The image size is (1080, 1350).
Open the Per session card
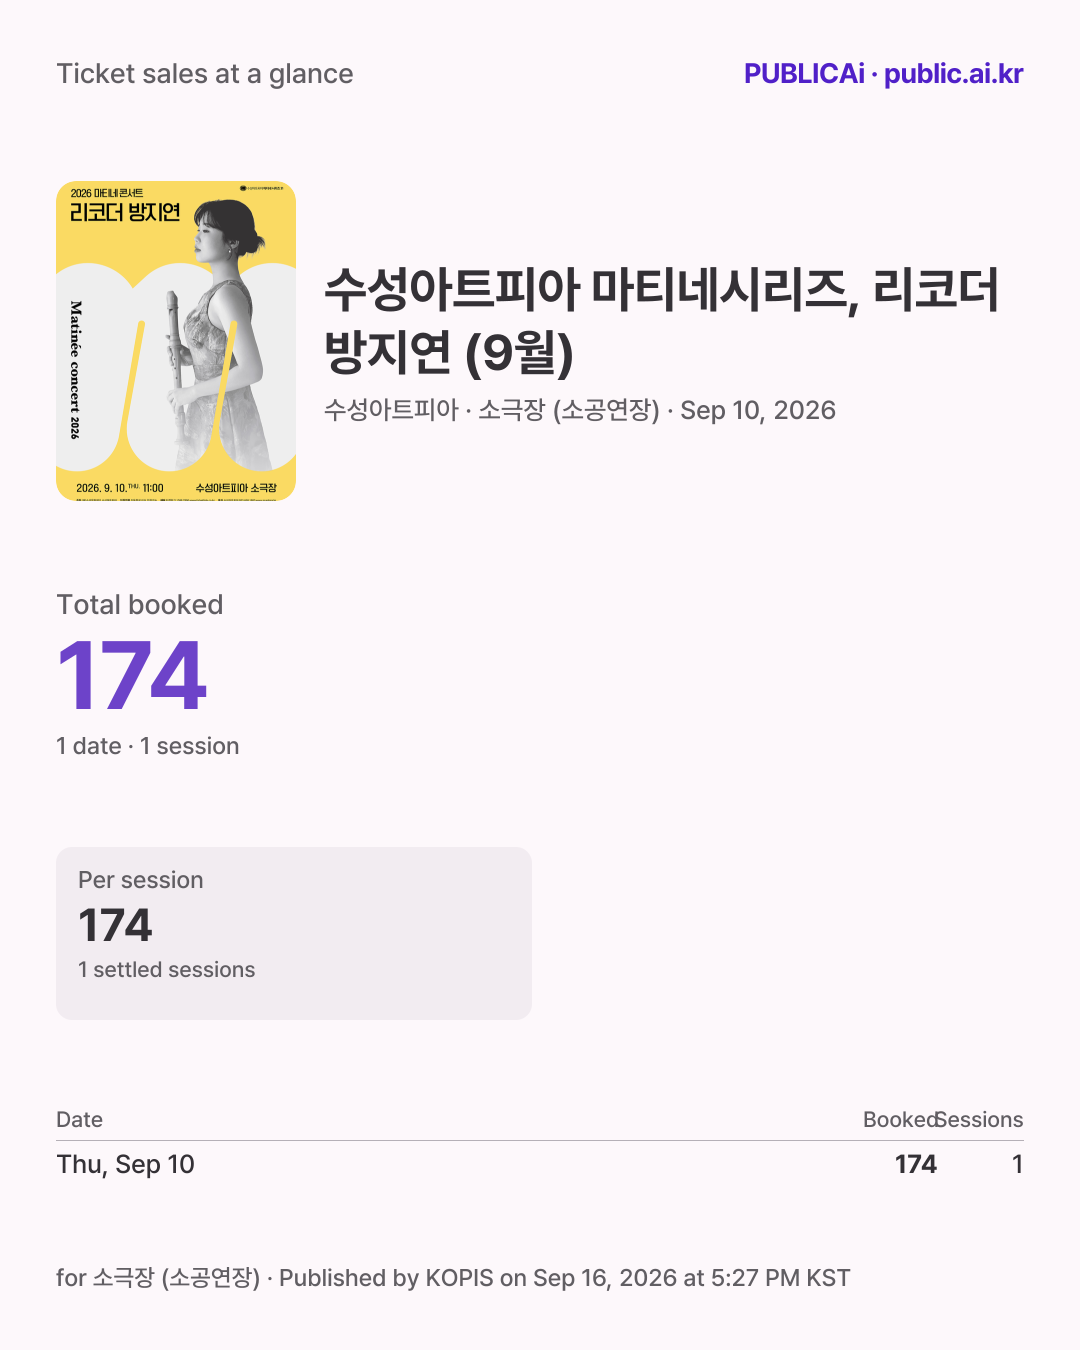(x=294, y=933)
